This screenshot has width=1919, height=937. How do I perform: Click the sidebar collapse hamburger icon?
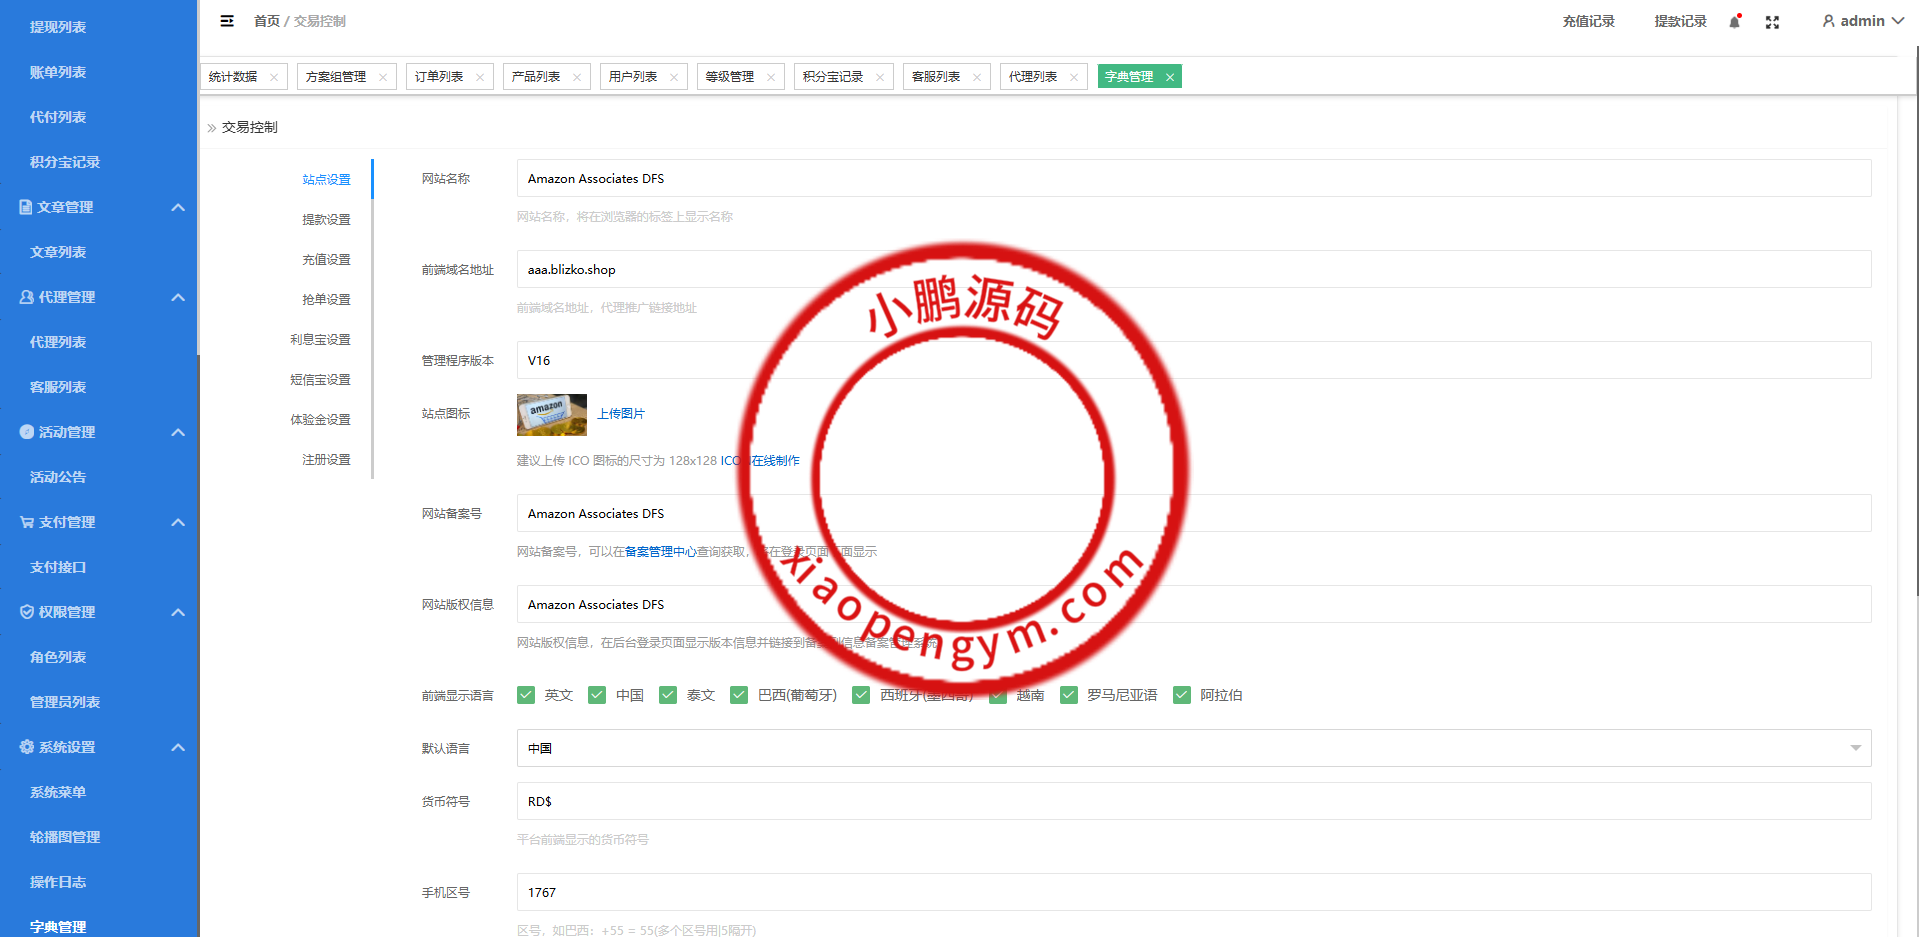click(x=227, y=21)
